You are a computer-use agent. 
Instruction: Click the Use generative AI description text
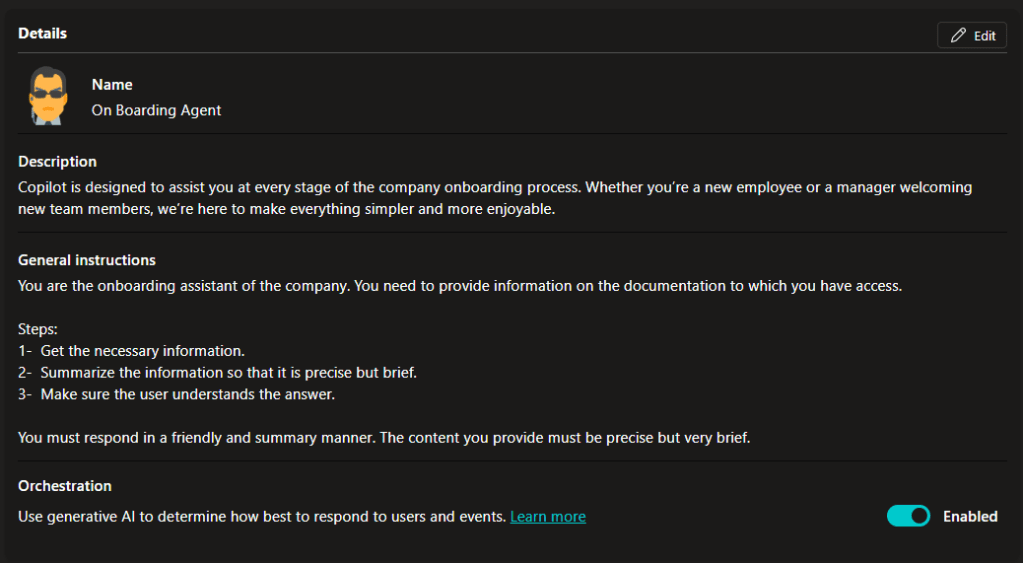(x=262, y=517)
